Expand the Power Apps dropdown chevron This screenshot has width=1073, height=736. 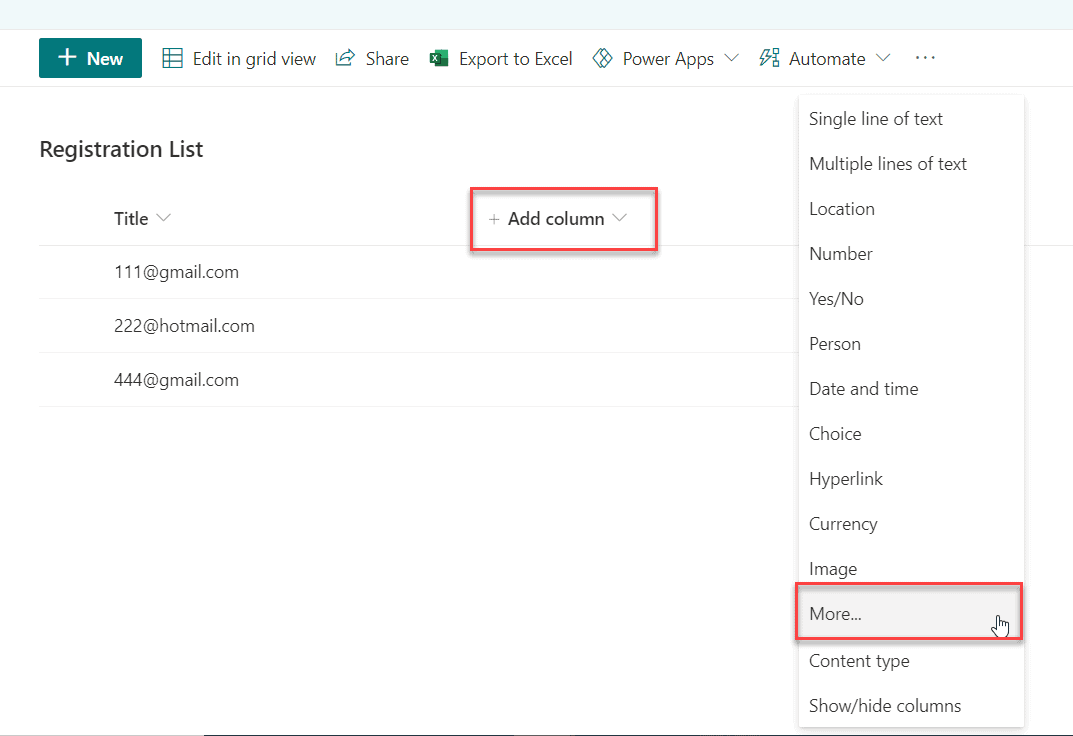click(x=733, y=58)
